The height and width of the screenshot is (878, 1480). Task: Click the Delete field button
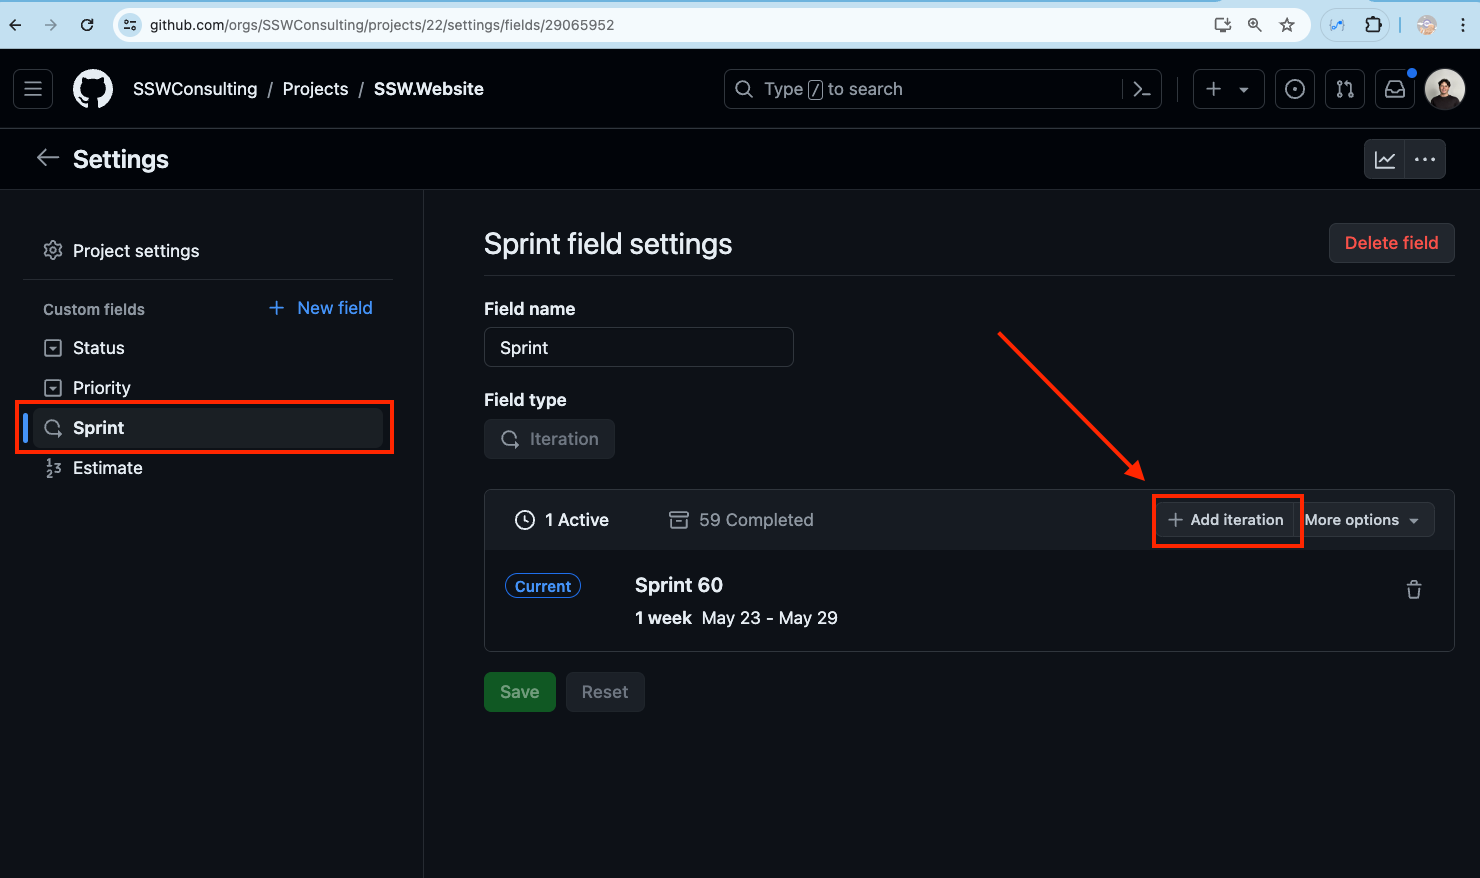pyautogui.click(x=1390, y=243)
